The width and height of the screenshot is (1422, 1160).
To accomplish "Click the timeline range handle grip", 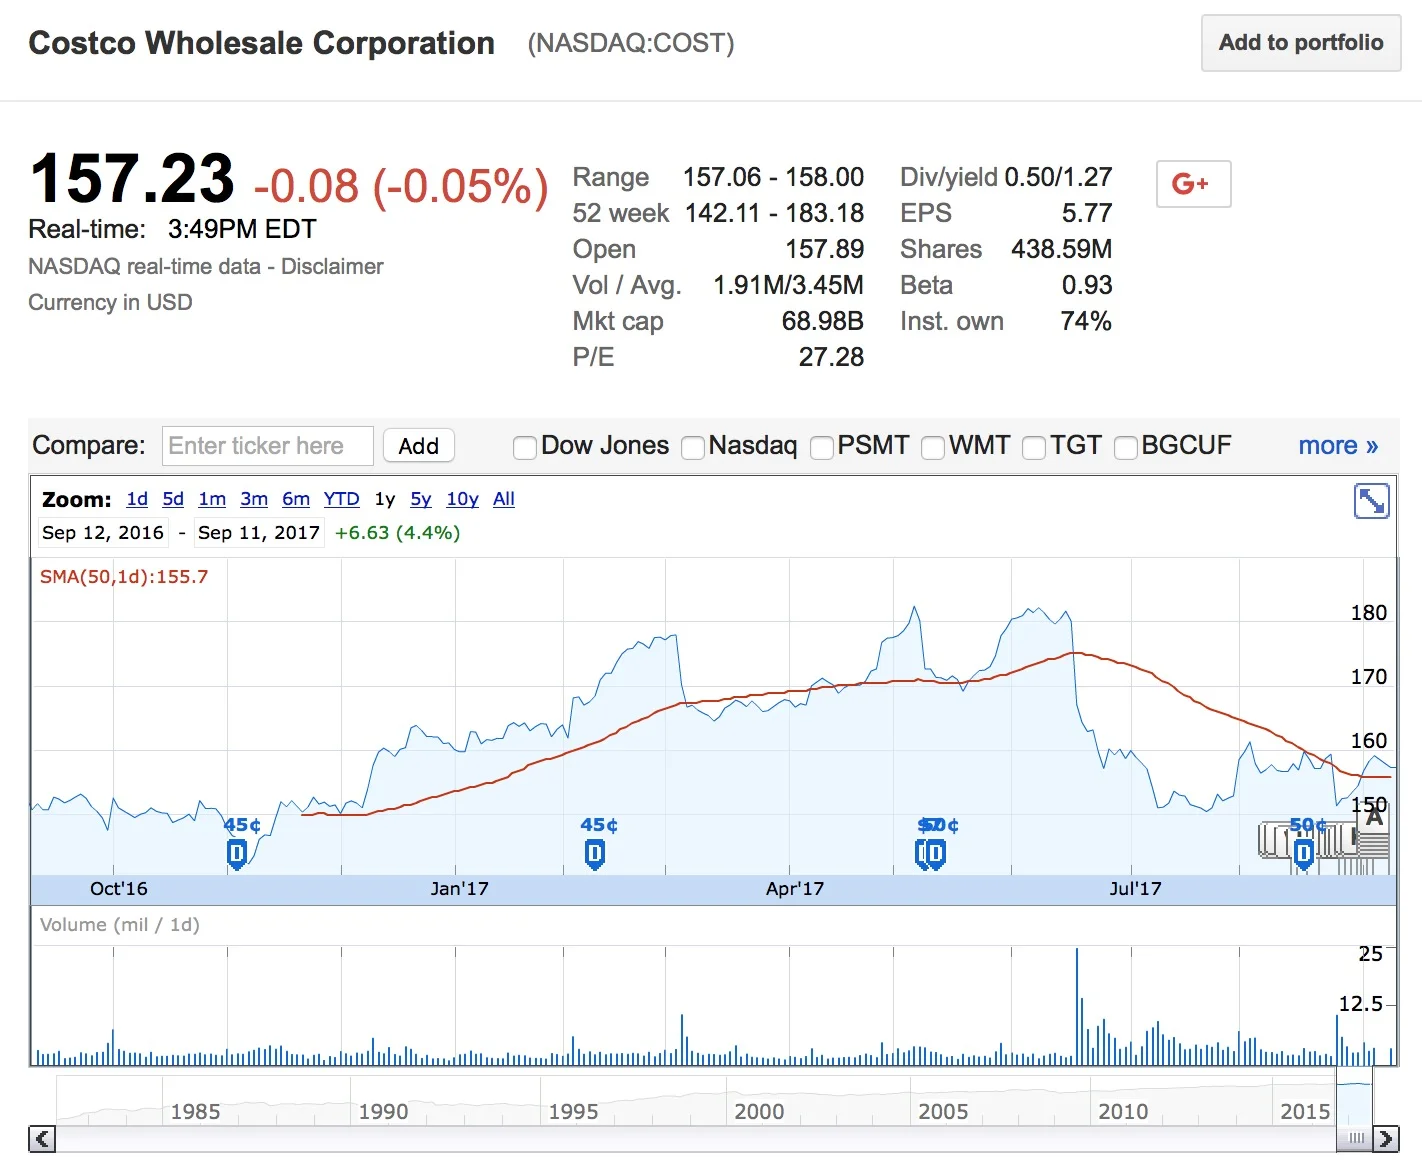I will tap(1356, 1138).
